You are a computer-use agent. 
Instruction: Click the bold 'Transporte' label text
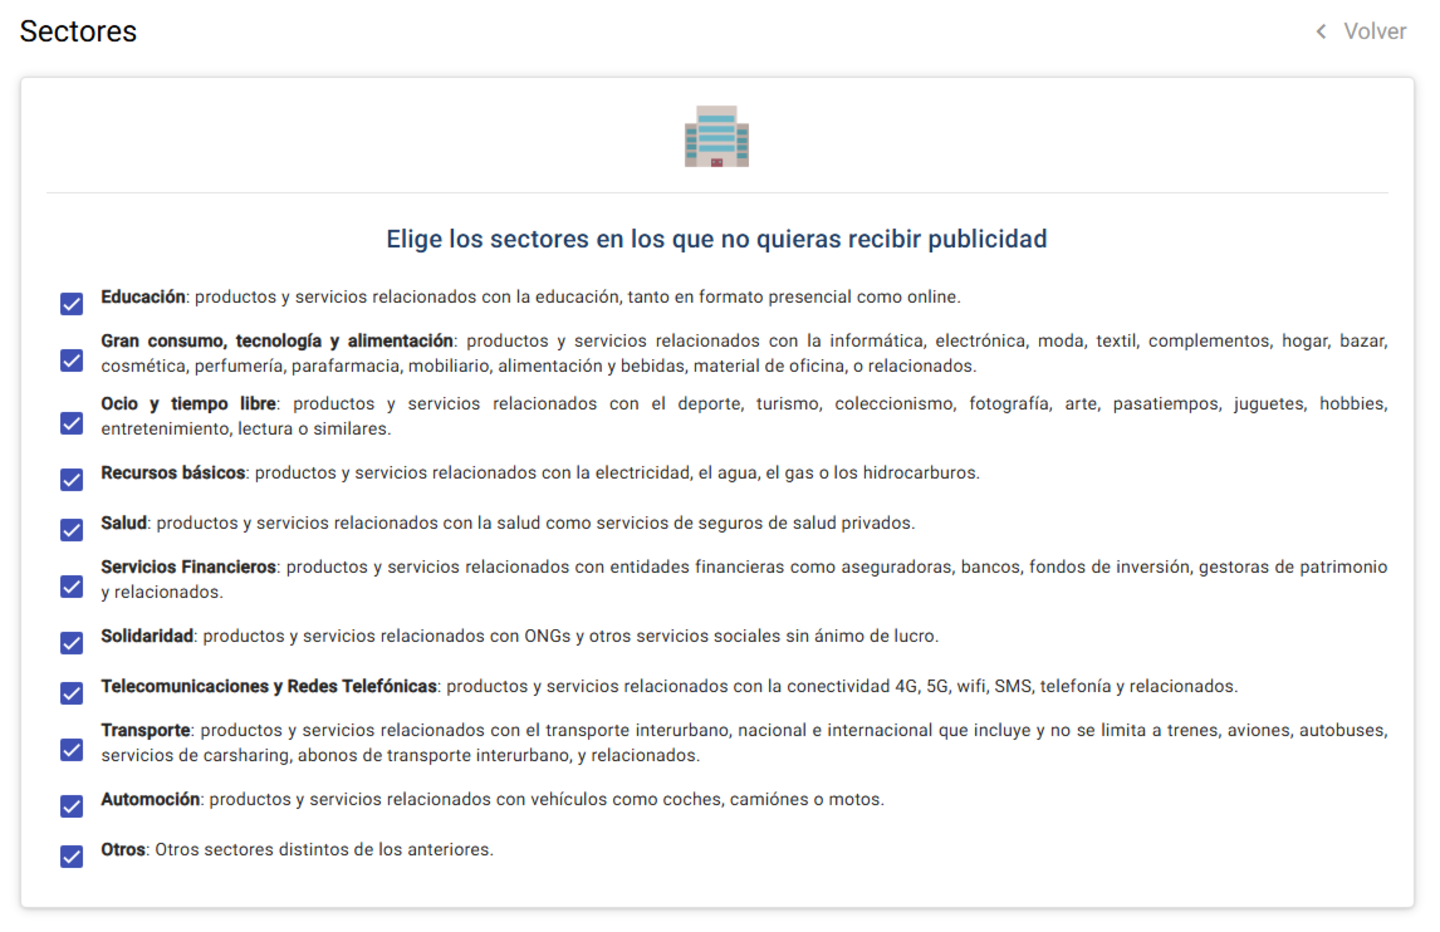click(146, 730)
